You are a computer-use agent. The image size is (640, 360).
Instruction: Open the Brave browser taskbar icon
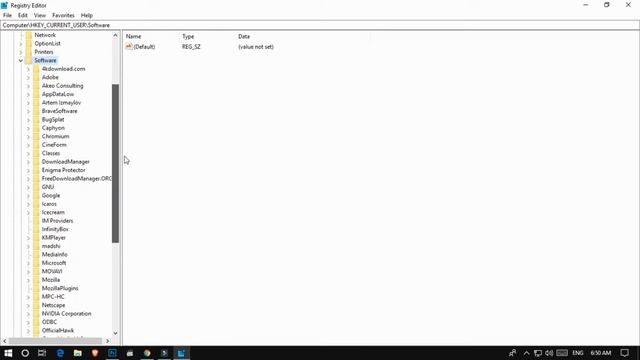point(95,353)
